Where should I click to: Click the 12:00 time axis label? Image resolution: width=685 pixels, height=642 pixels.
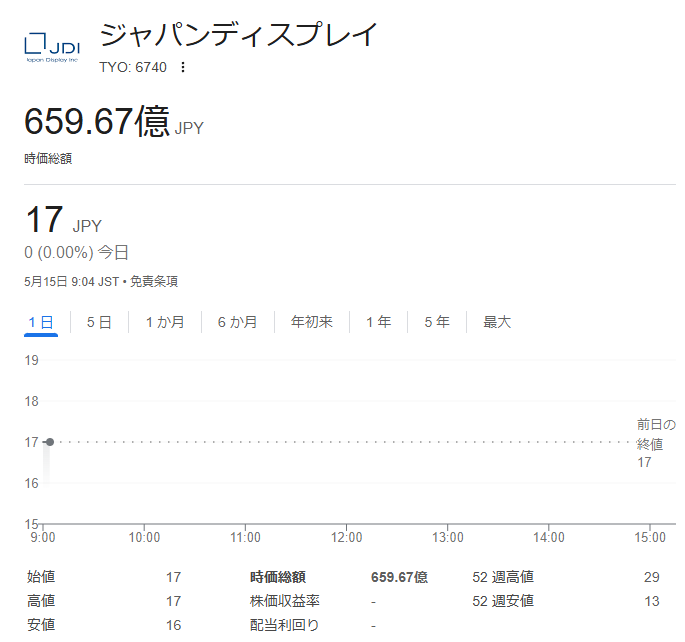click(346, 537)
